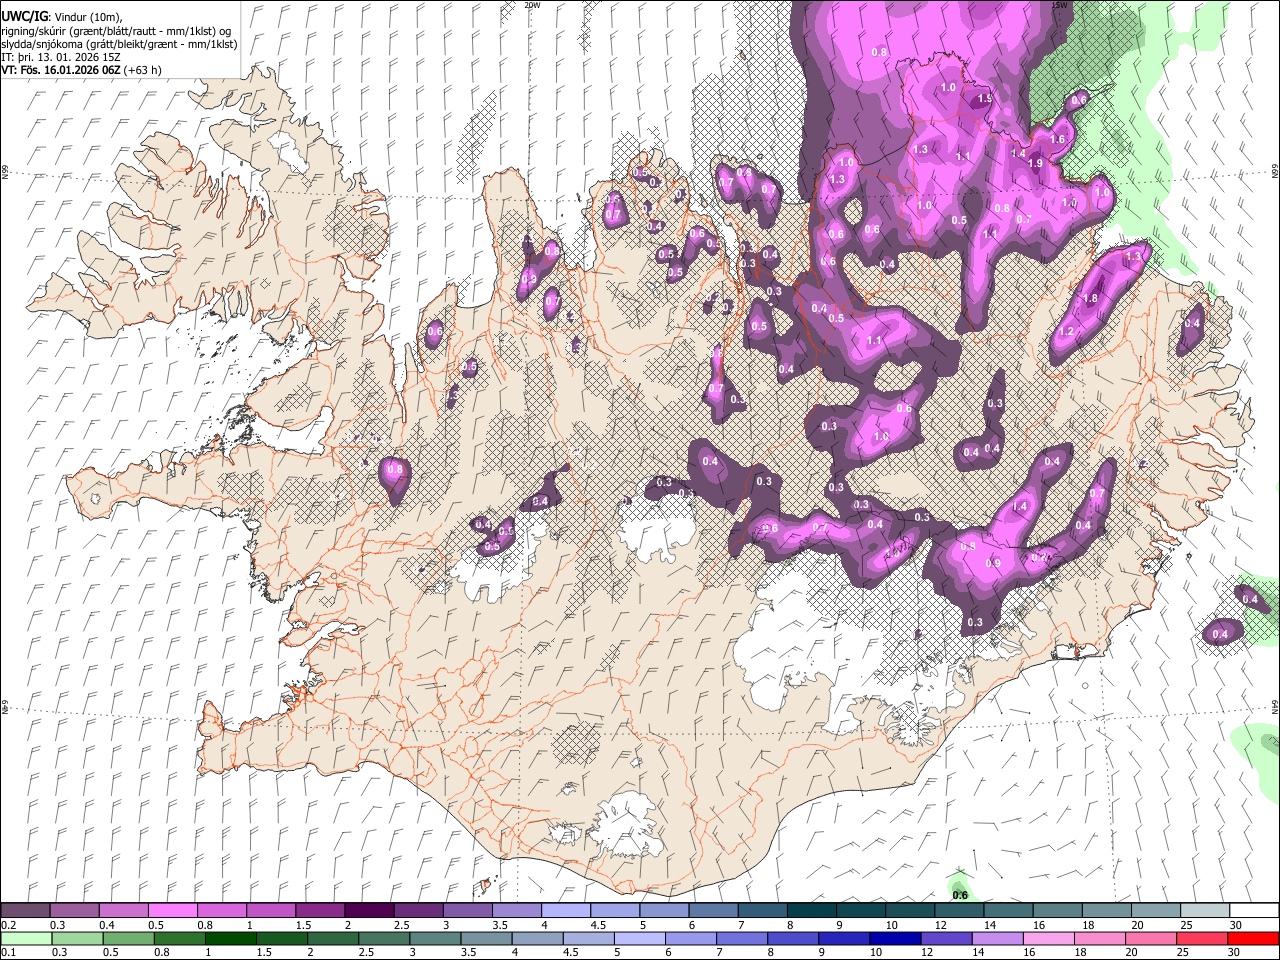This screenshot has width=1280, height=960.
Task: Click the "1.6" snowfall value on the map
Action: (1058, 140)
